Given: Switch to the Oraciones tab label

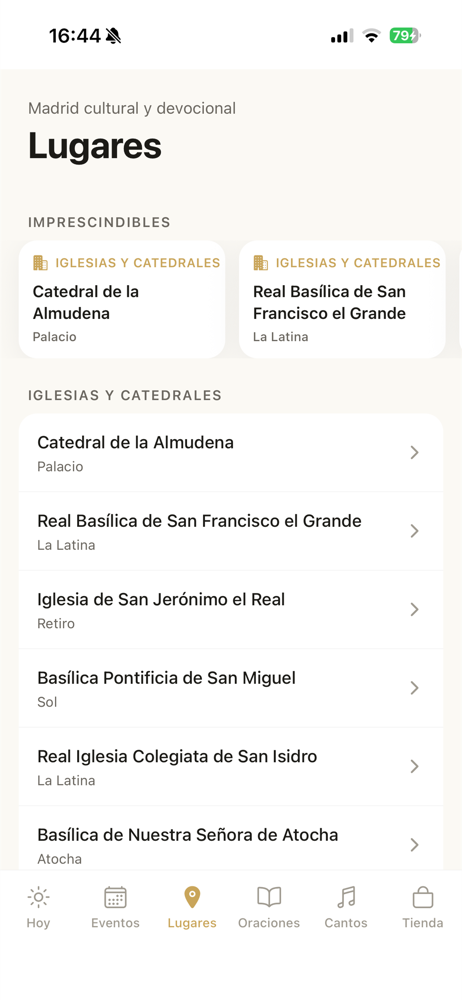Looking at the screenshot, I should (269, 923).
